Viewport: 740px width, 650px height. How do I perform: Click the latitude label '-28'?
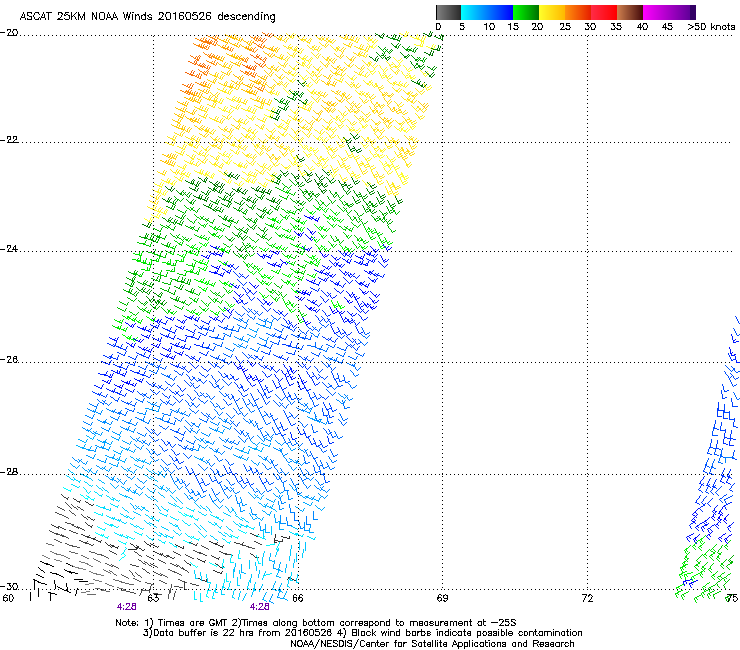coord(9,472)
